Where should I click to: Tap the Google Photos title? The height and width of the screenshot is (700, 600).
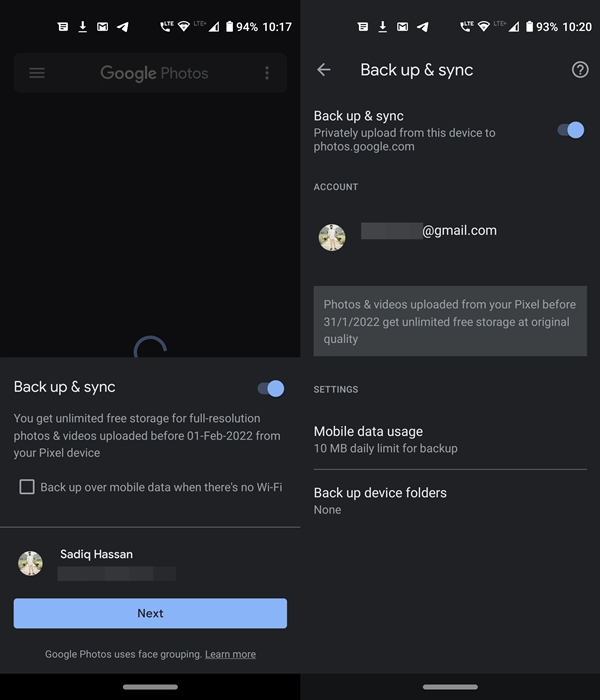coord(155,73)
